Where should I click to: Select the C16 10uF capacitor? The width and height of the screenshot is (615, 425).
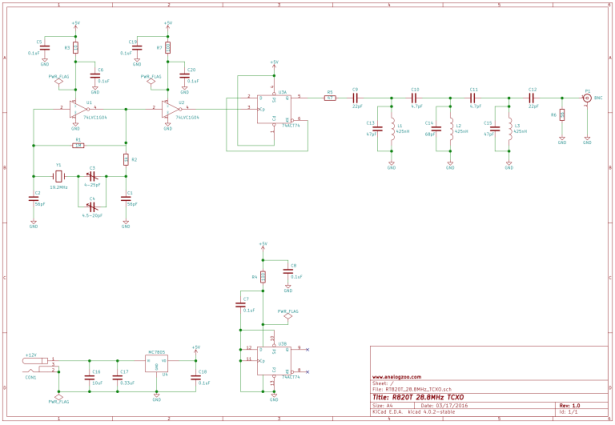point(89,377)
